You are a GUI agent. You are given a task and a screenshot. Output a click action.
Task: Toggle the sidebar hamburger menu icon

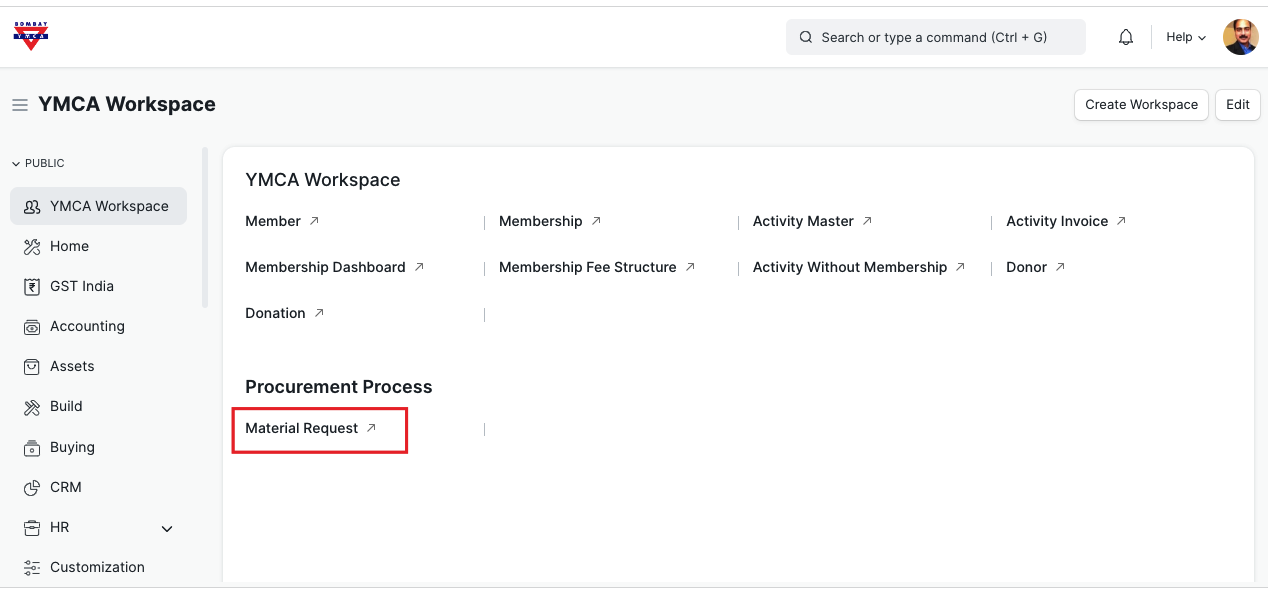coord(20,105)
